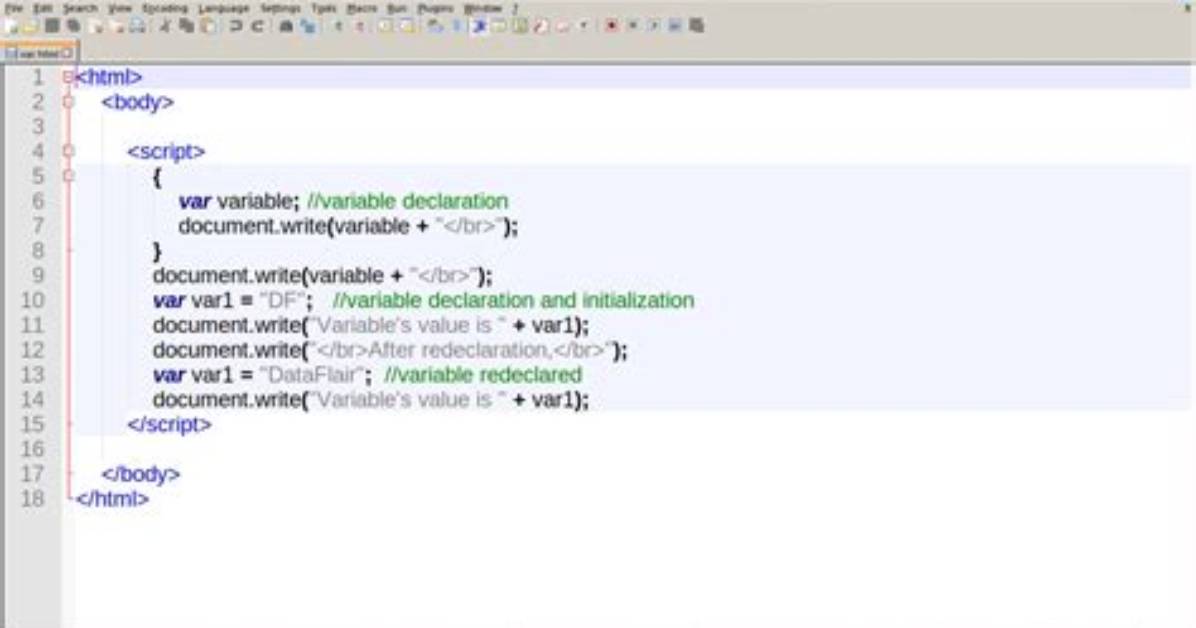Click line number 18 in the margin
The width and height of the screenshot is (1196, 628).
33,498
